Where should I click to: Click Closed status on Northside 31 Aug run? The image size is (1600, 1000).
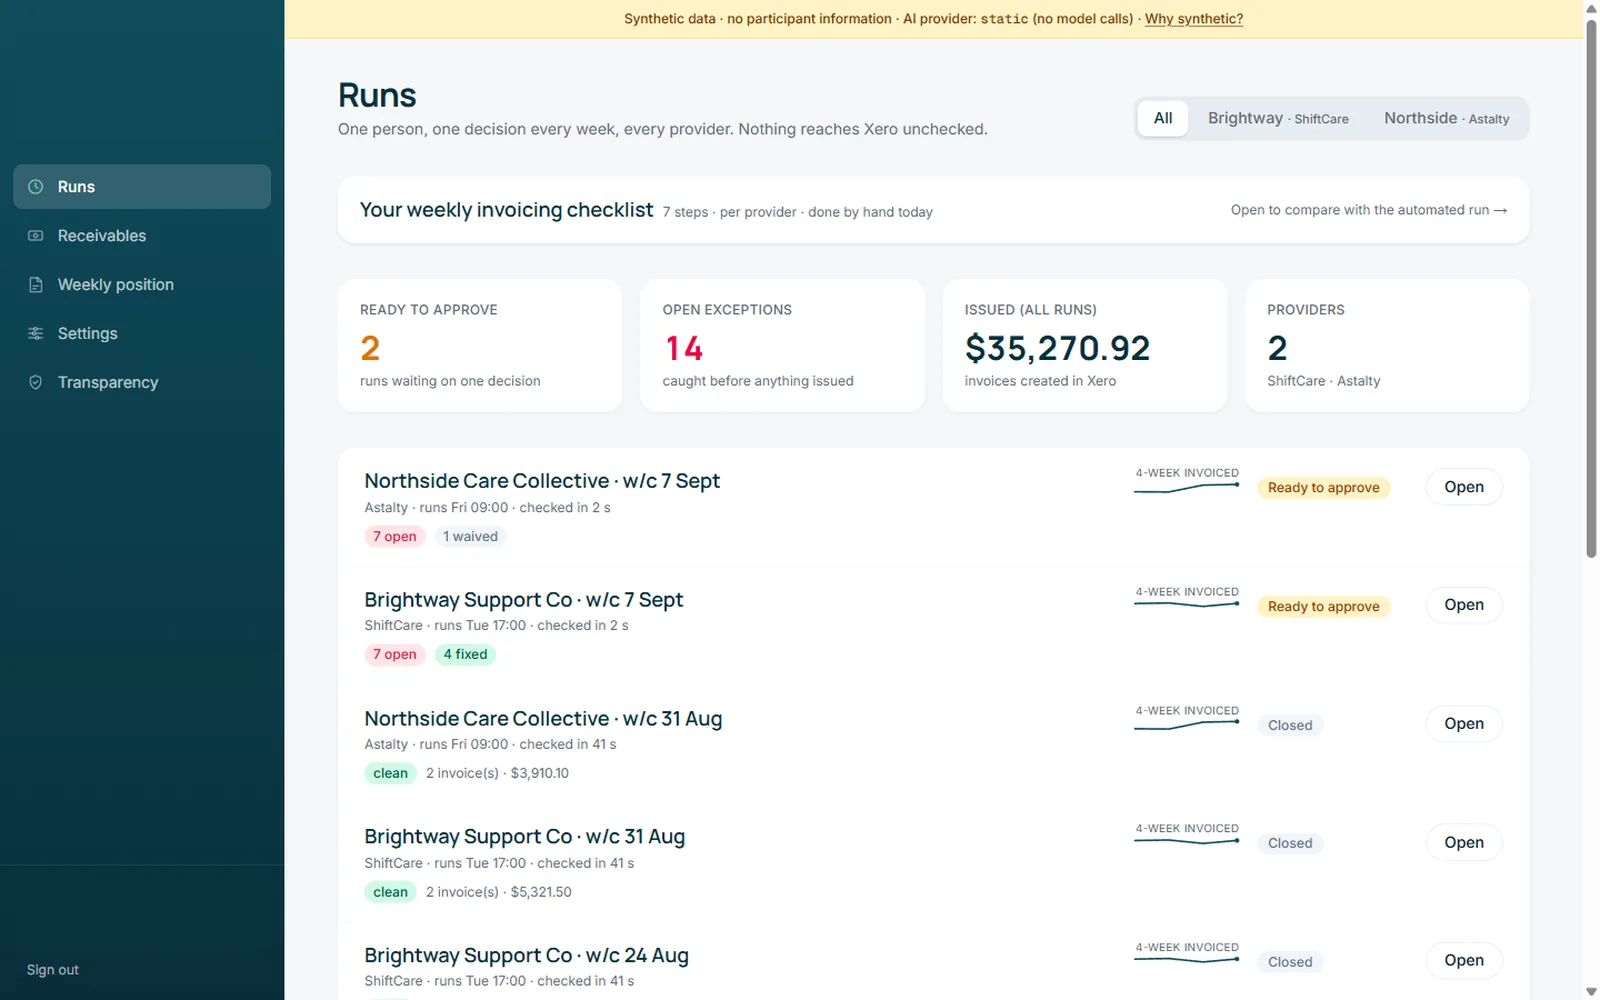[x=1290, y=726]
